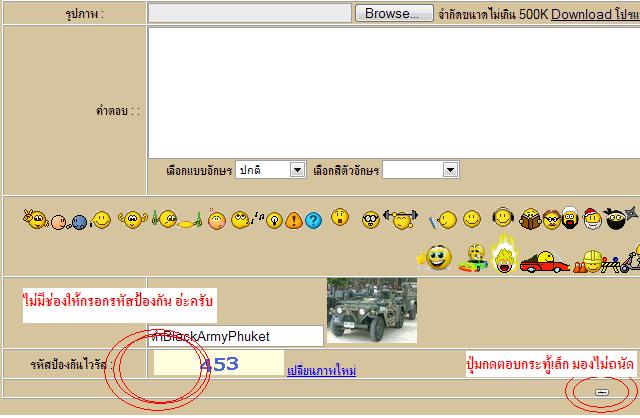Insert the construction hard hat smiley
This screenshot has height=418, width=640.
(x=592, y=260)
